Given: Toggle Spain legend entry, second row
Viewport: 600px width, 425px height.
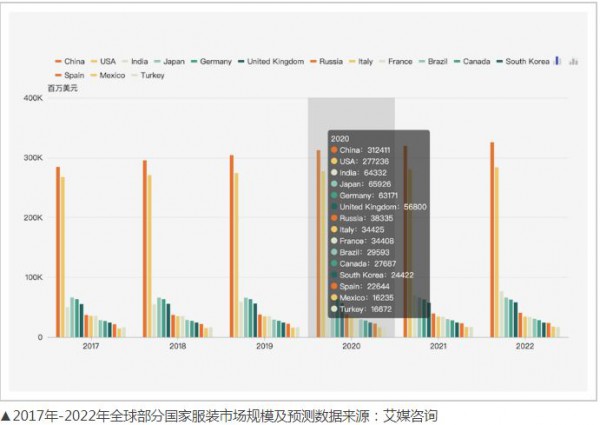Looking at the screenshot, I should (x=69, y=75).
